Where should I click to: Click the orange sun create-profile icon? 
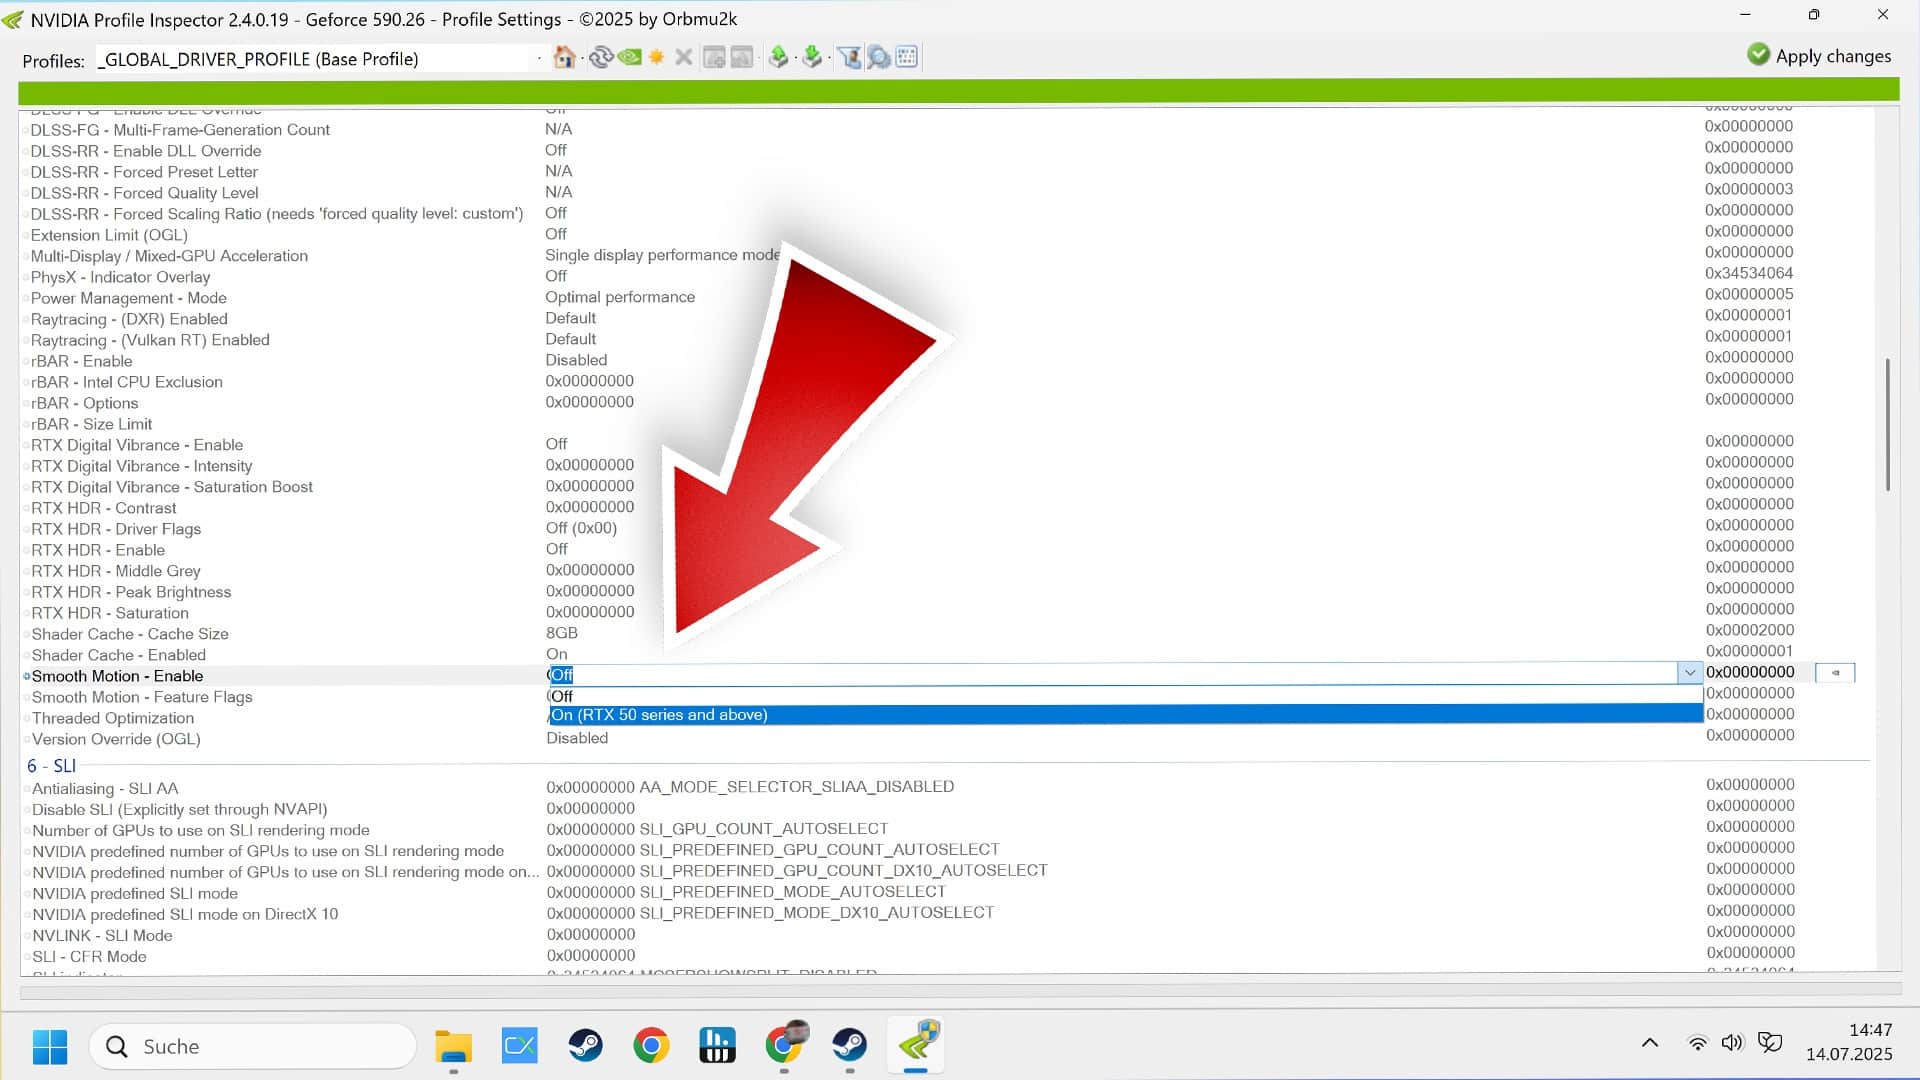(656, 57)
